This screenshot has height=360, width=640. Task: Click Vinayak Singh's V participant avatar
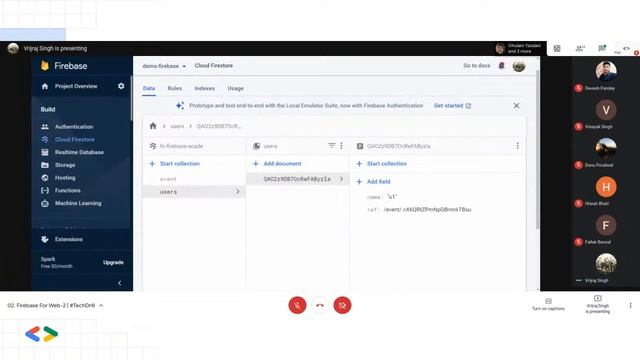606,110
